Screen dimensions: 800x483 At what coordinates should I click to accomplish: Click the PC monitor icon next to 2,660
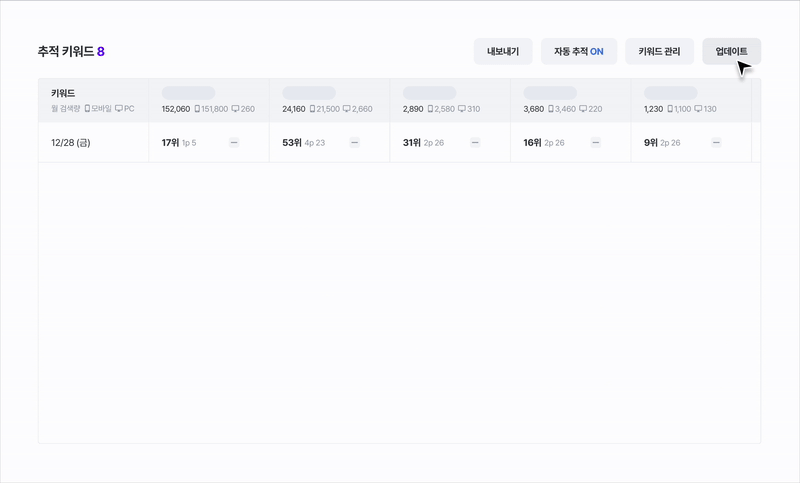346,109
